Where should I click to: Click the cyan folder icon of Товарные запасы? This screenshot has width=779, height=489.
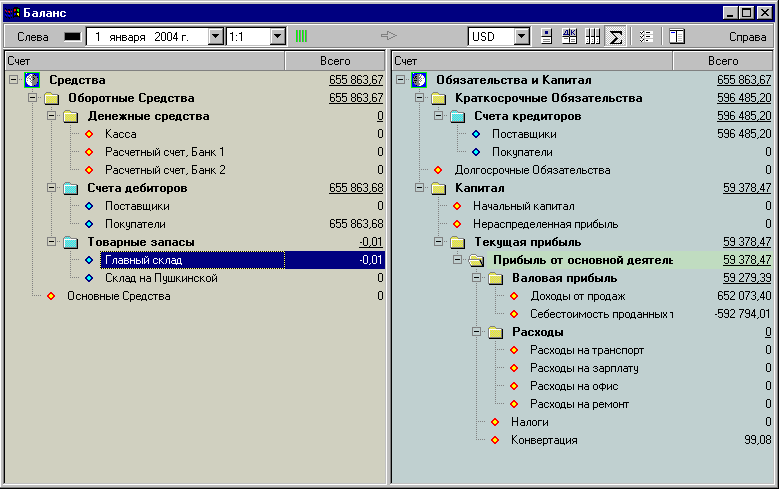(x=71, y=242)
